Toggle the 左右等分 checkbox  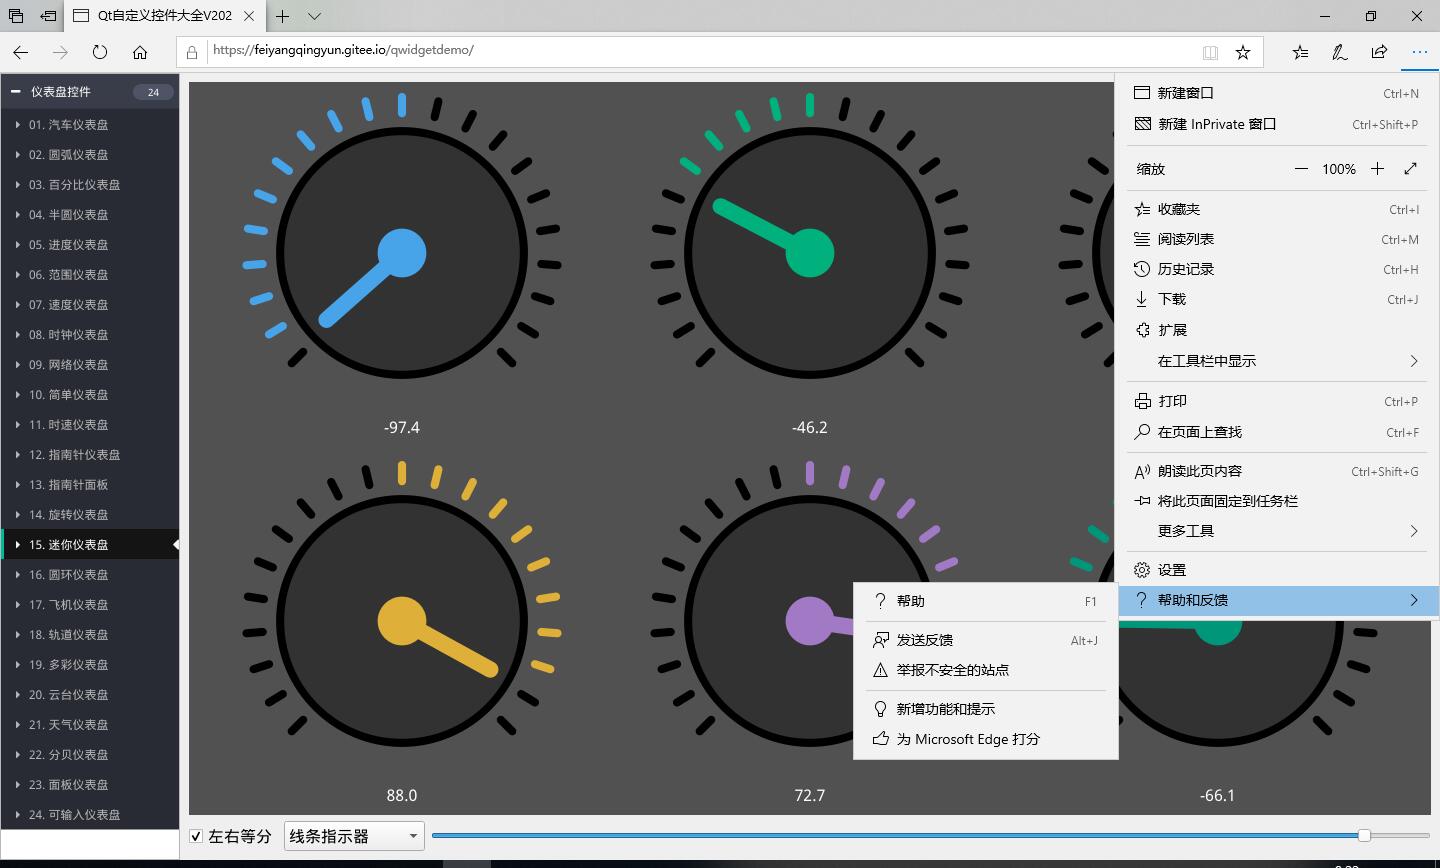tap(197, 836)
